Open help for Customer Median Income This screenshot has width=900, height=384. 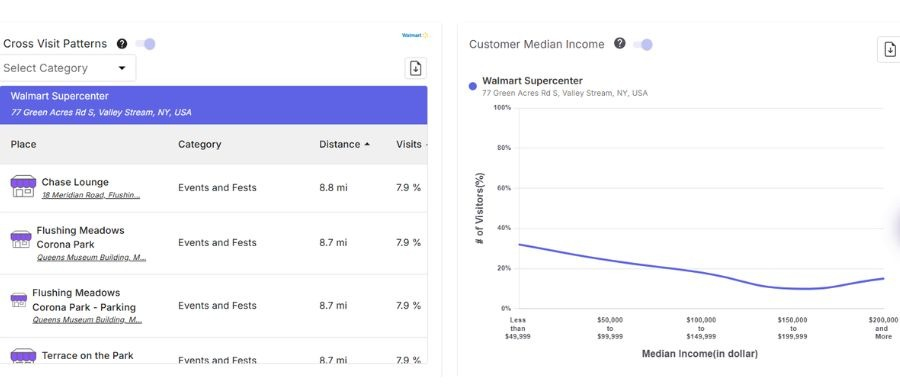click(619, 43)
